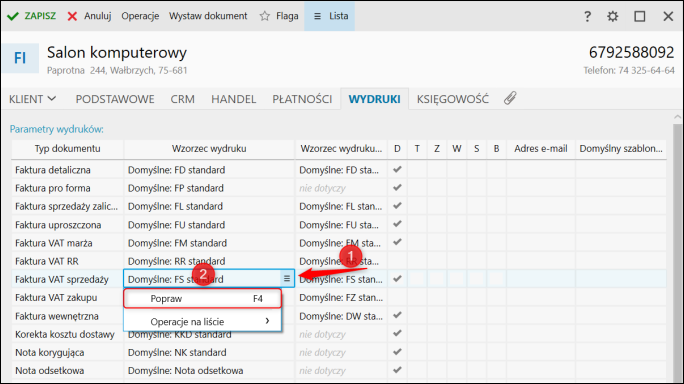Screen dimensions: 684x384
Task: Click the Domyślne: DW sta... cell
Action: point(341,316)
